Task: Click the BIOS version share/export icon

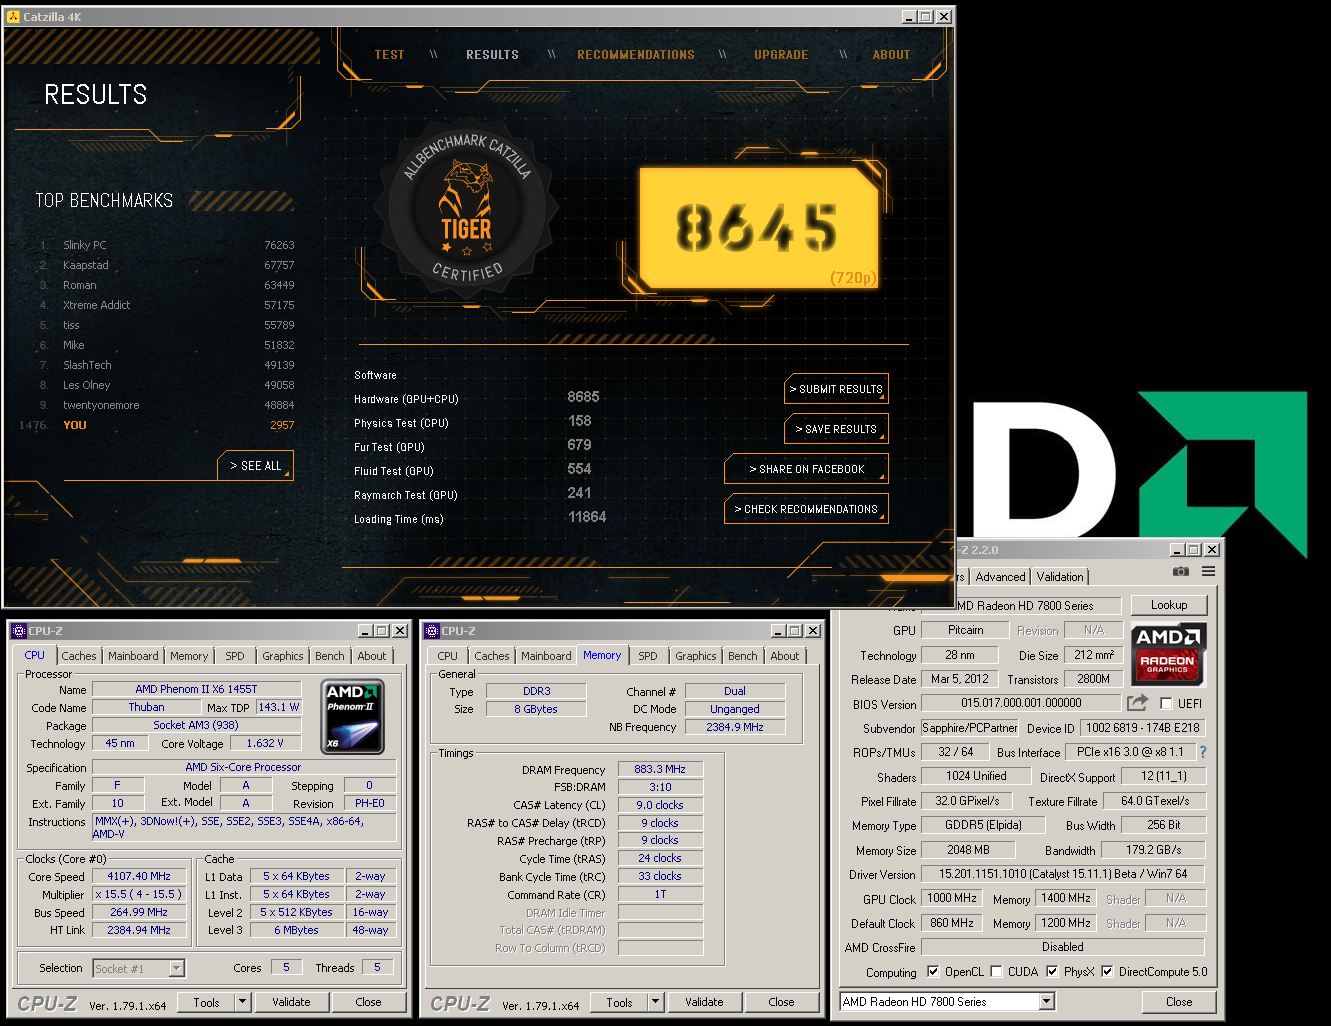Action: click(x=1137, y=703)
